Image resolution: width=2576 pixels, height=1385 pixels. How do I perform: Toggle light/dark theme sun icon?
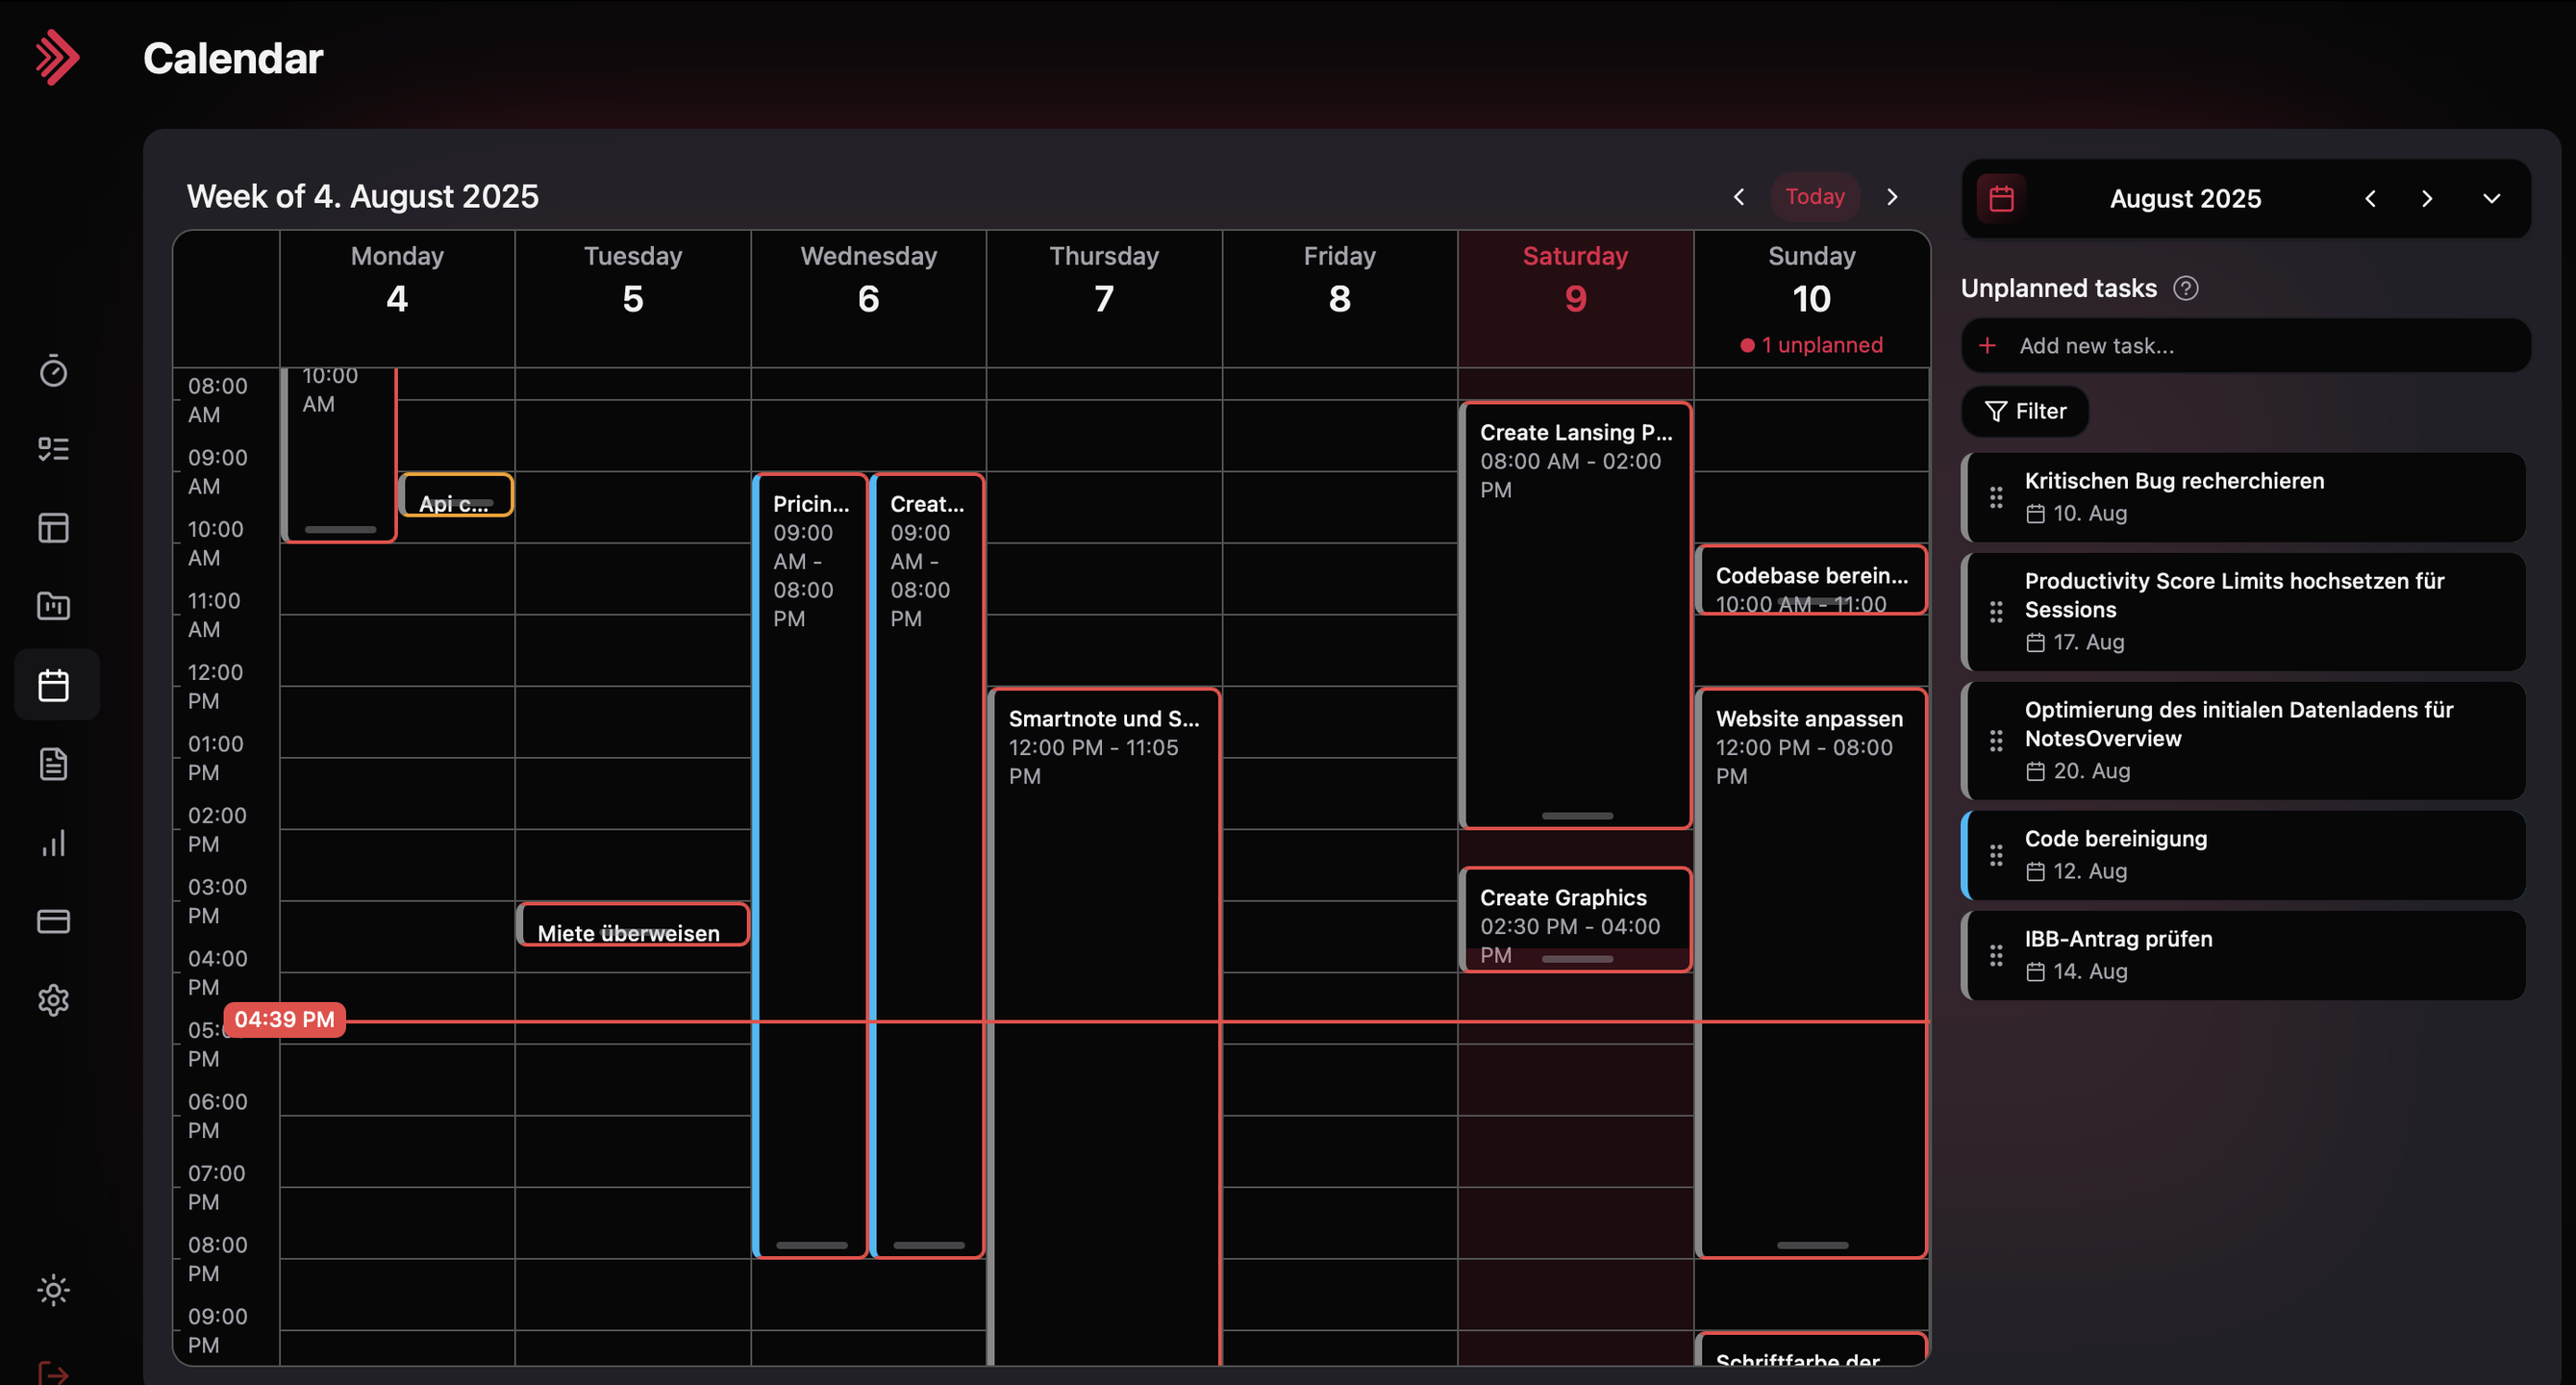(x=53, y=1289)
